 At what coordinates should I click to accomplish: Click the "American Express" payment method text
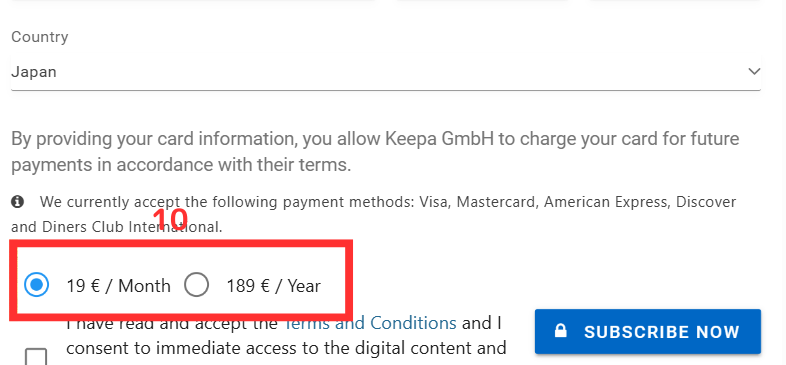(606, 202)
